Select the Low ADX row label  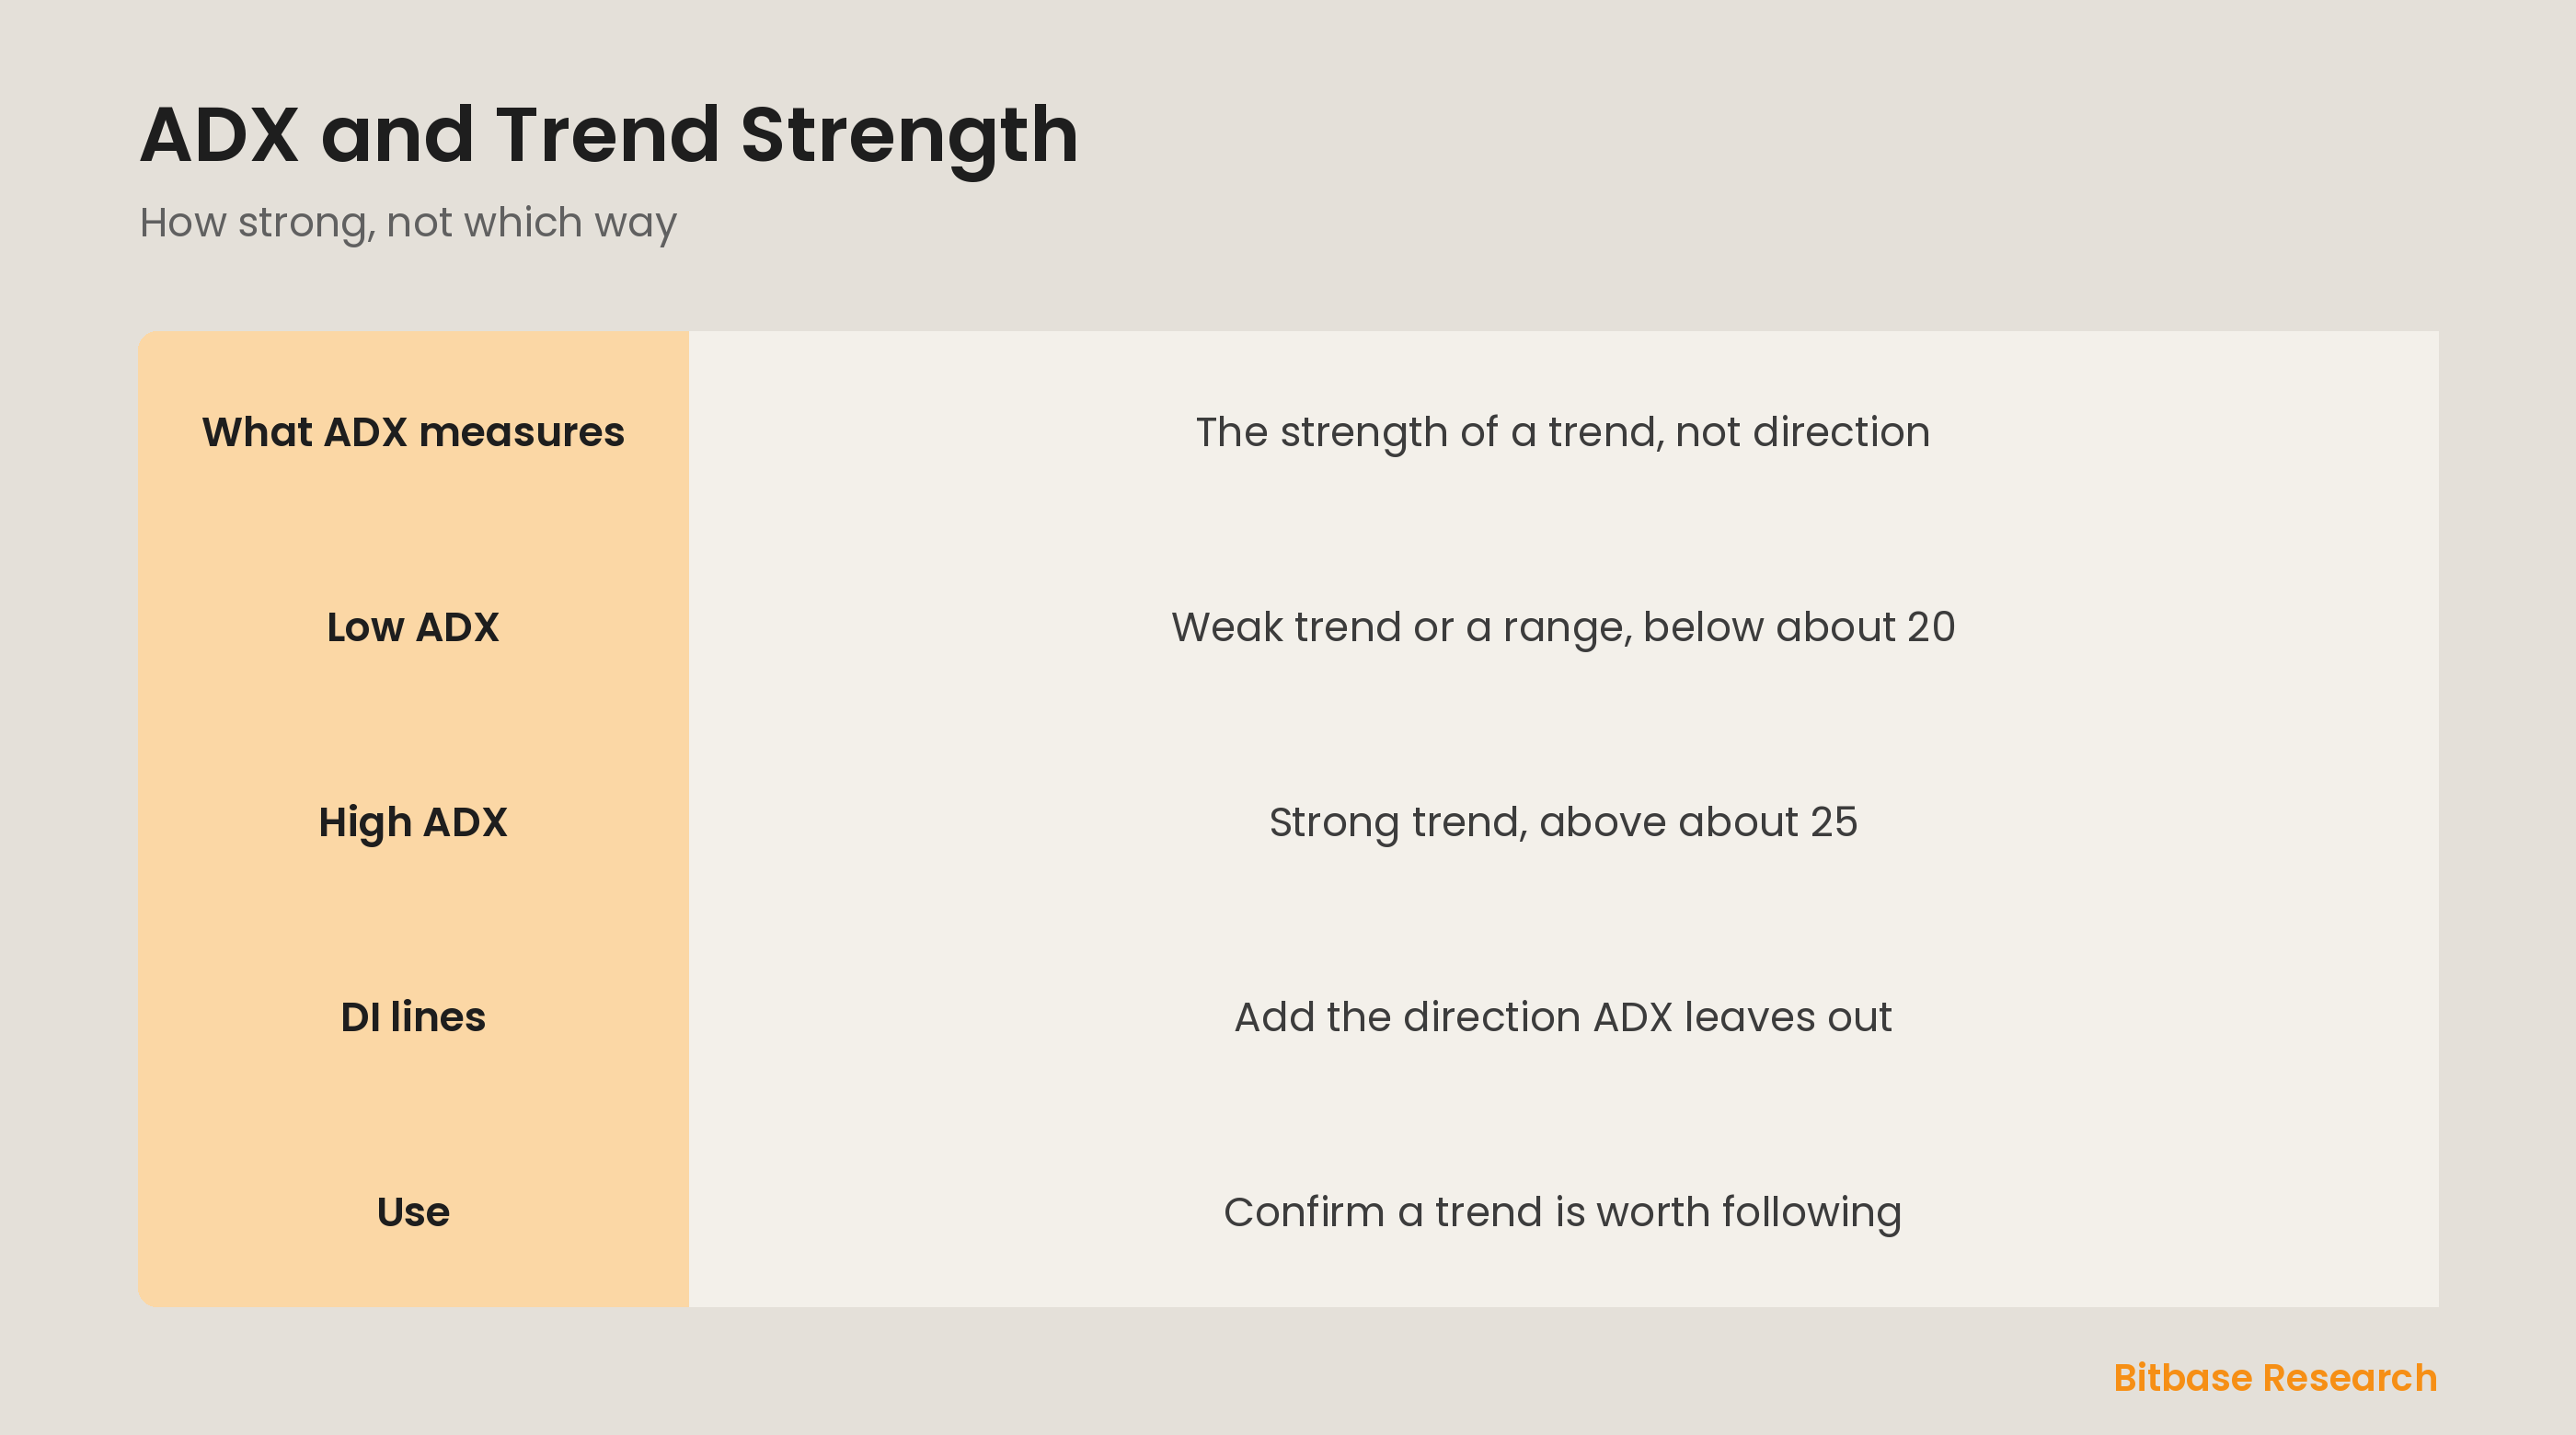point(413,627)
